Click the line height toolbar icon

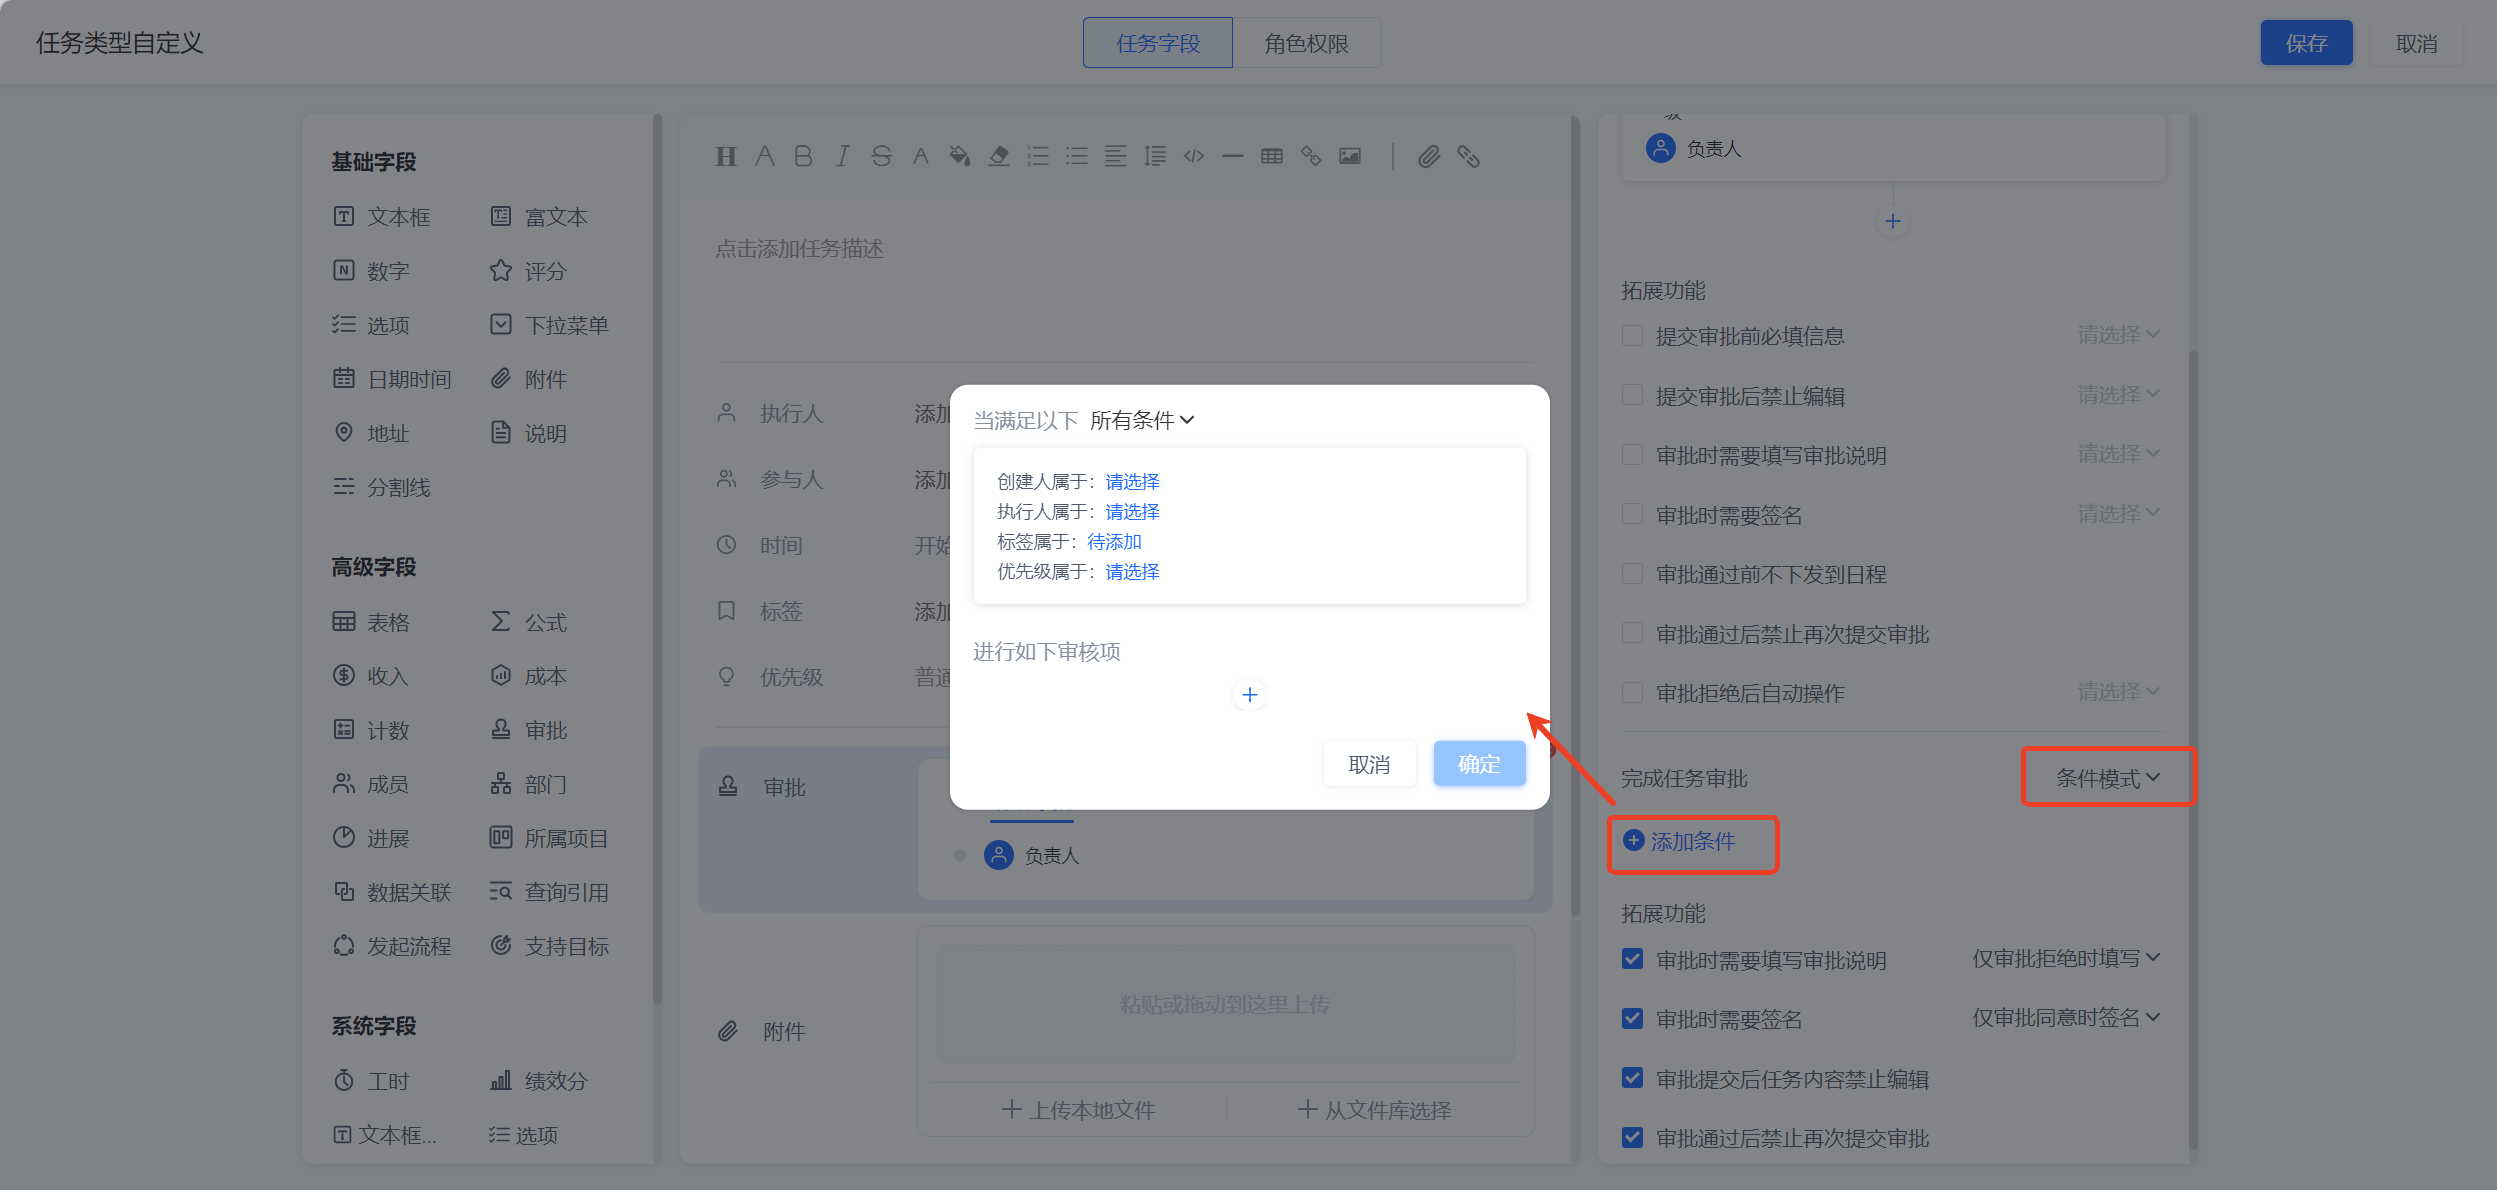point(1155,156)
